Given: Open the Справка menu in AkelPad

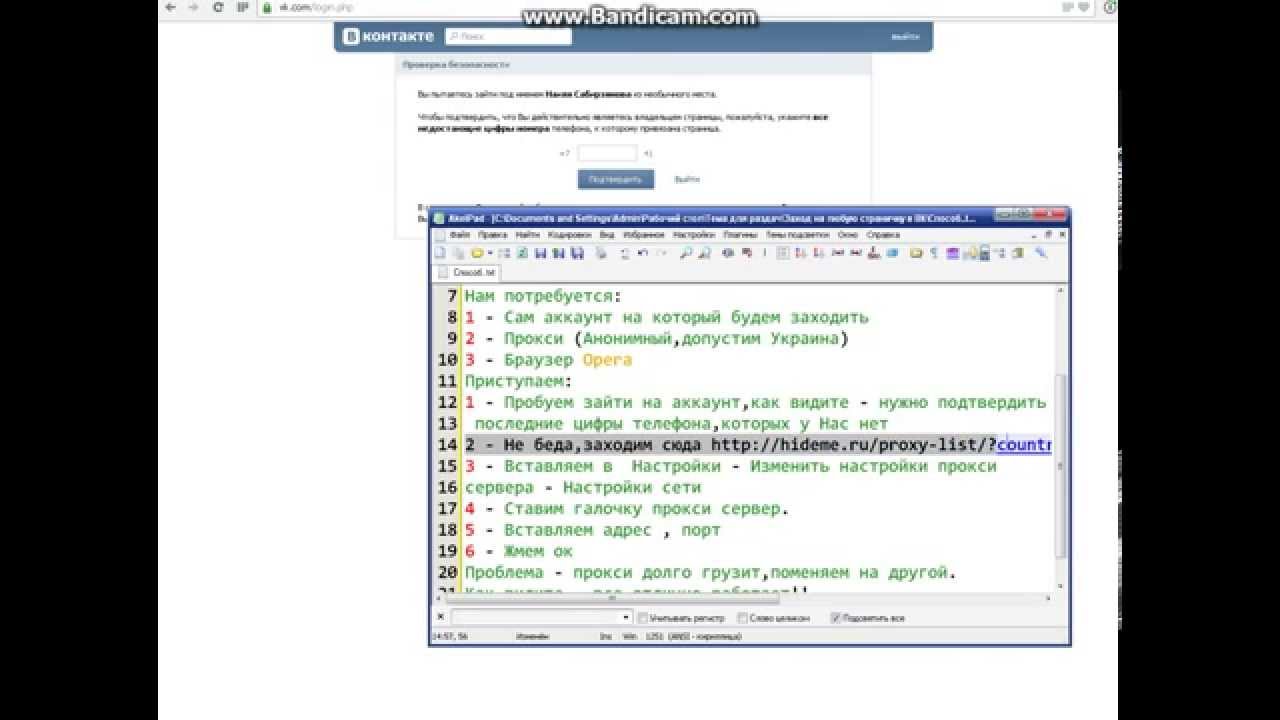Looking at the screenshot, I should (x=883, y=235).
